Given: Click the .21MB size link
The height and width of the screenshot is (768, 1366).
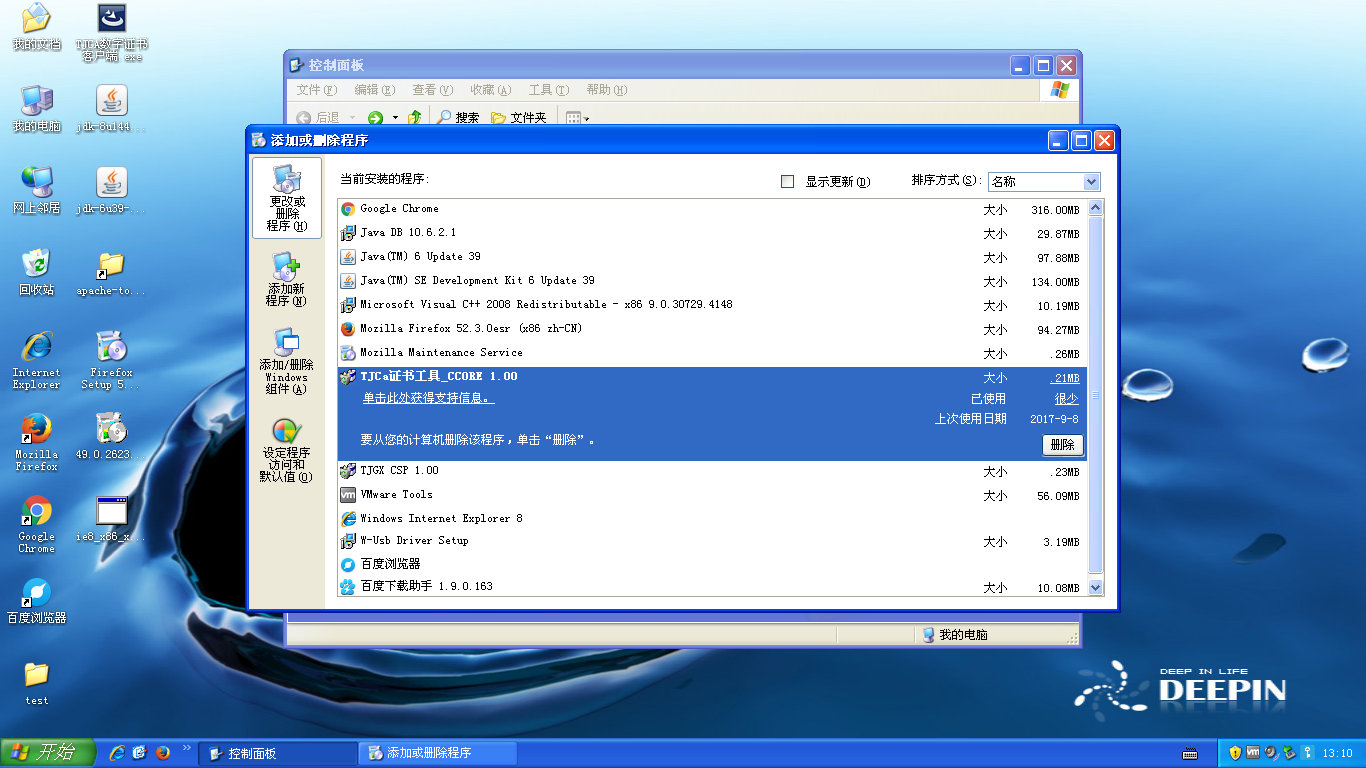Looking at the screenshot, I should pos(1064,378).
